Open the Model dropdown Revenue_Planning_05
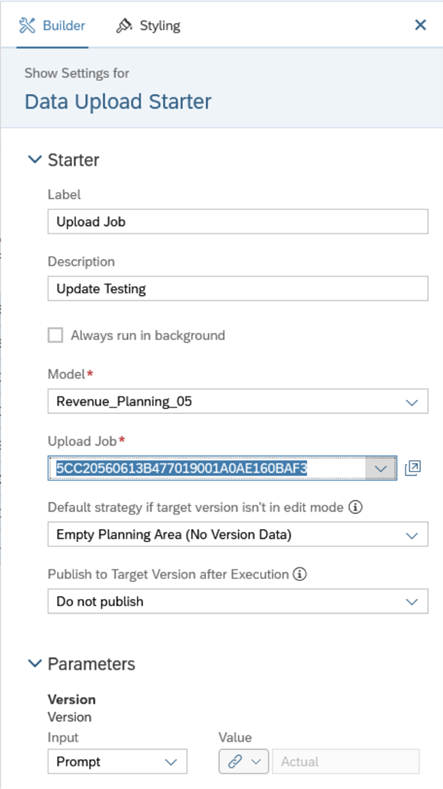The height and width of the screenshot is (789, 443). [x=238, y=401]
